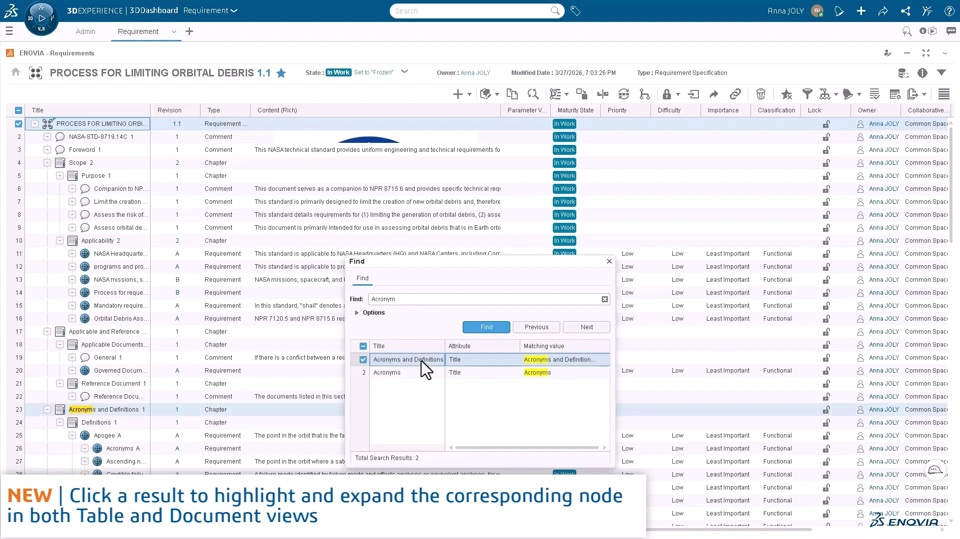Screen dimensions: 960x539
Task: Click the Next button in Find dialog
Action: [587, 327]
